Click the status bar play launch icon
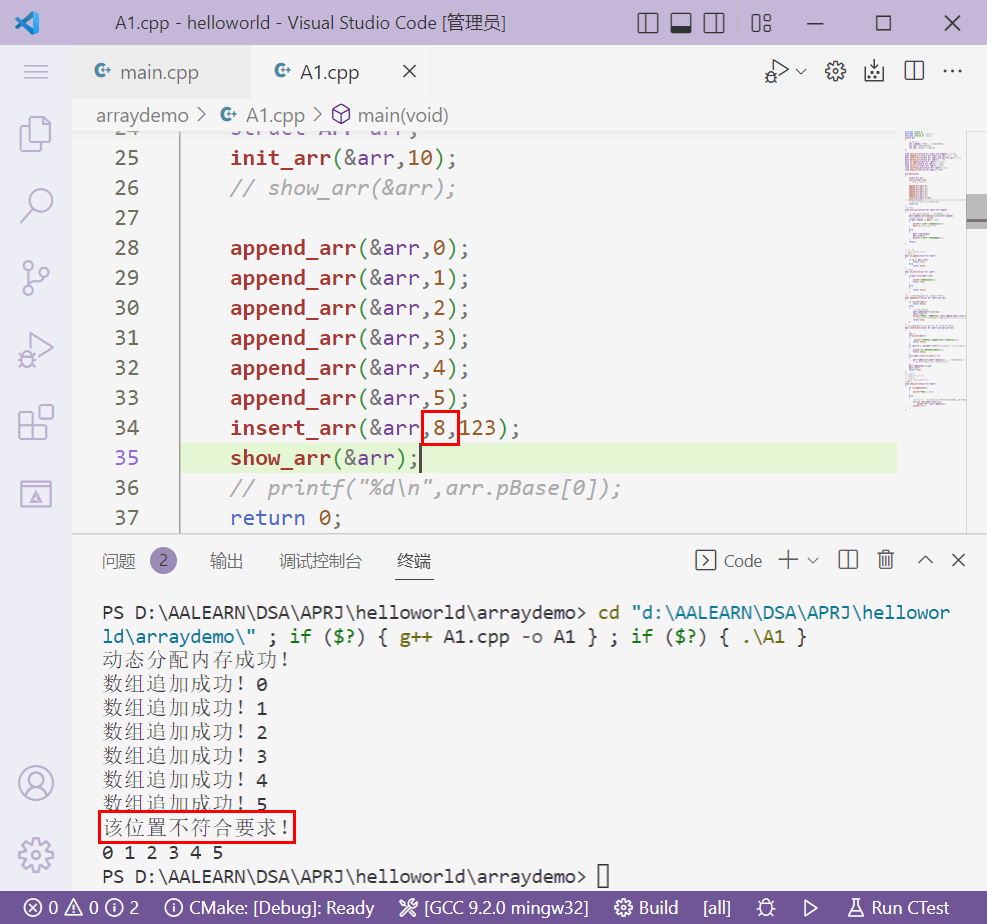987x924 pixels. pos(811,908)
